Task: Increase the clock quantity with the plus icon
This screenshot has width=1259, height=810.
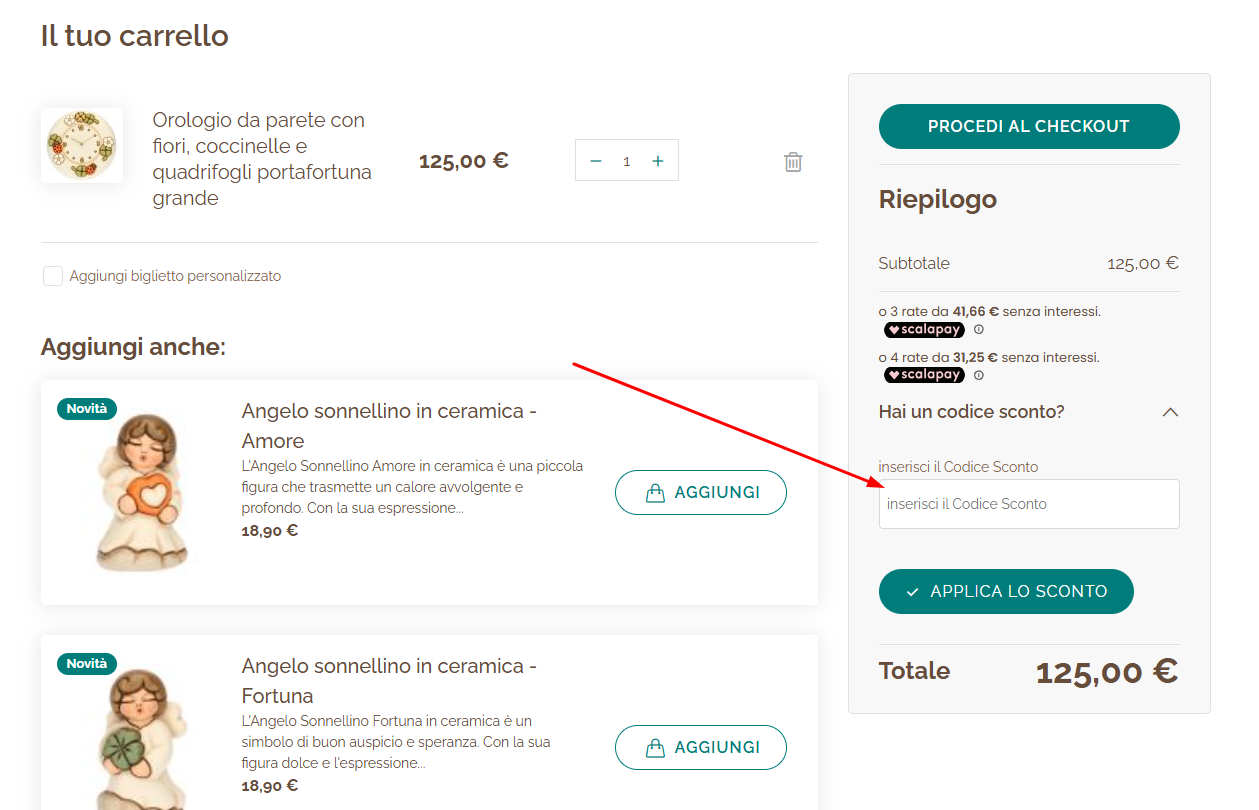Action: click(x=658, y=160)
